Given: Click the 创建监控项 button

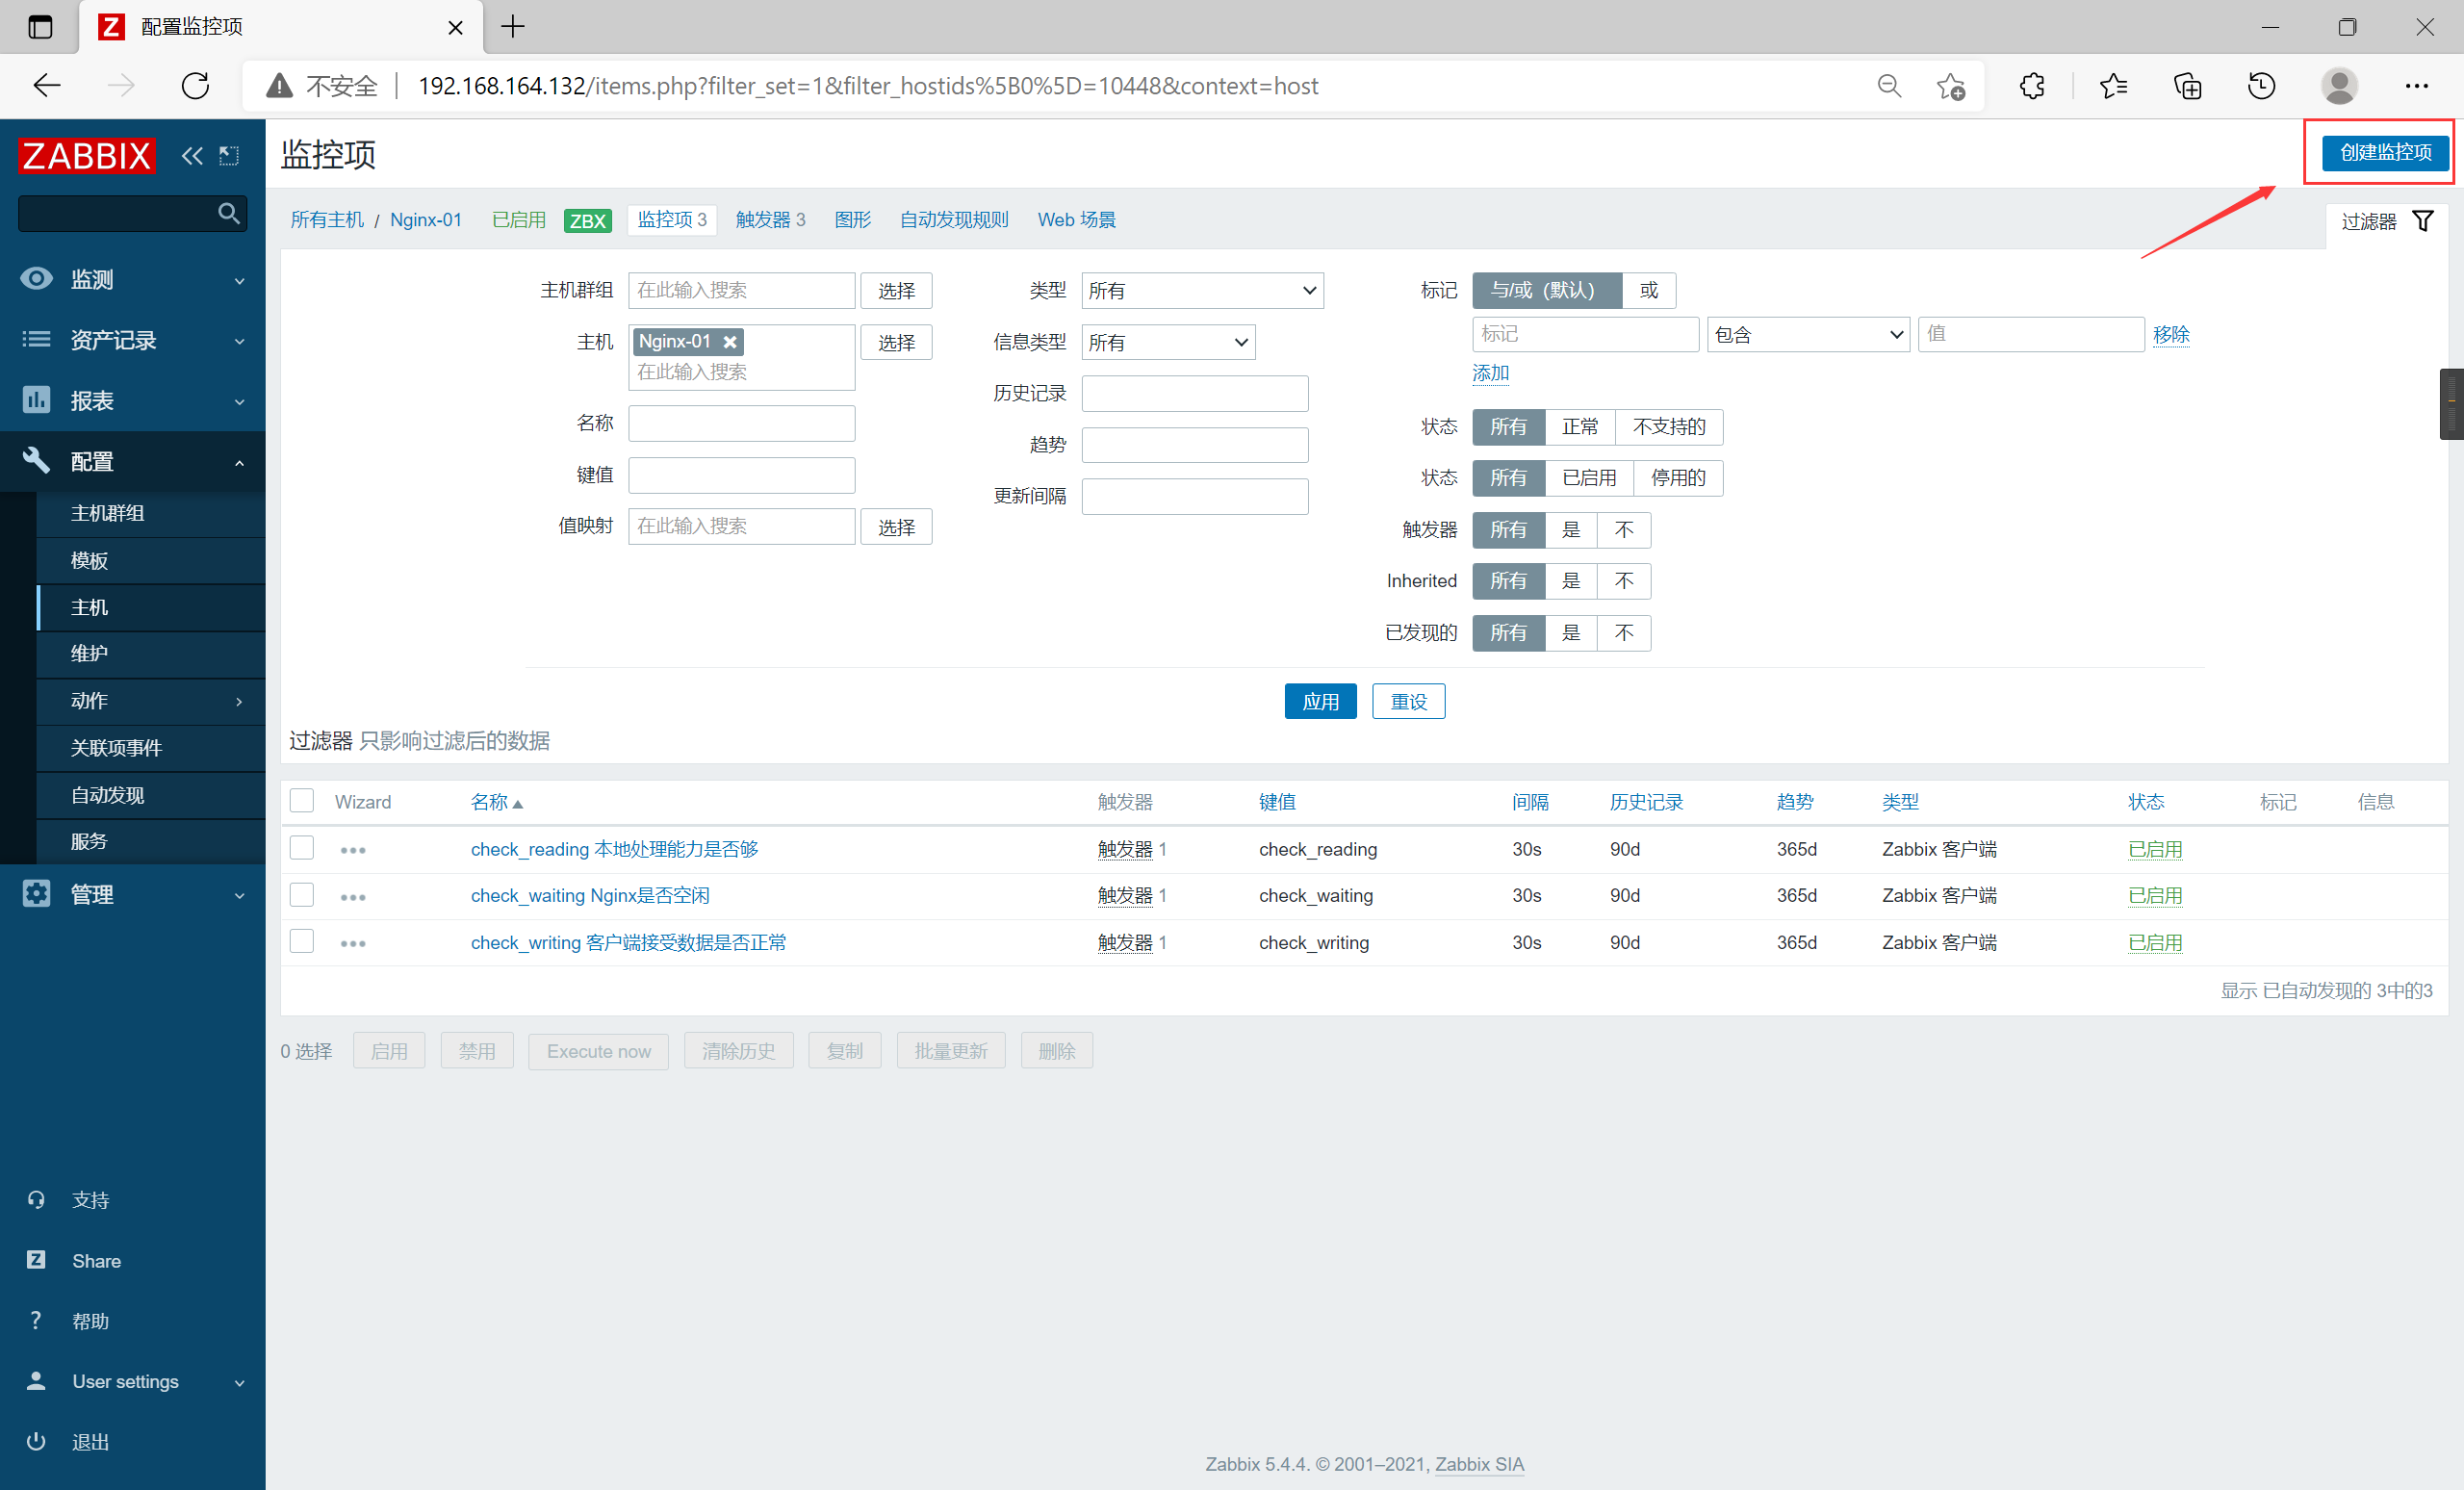Looking at the screenshot, I should pyautogui.click(x=2385, y=152).
